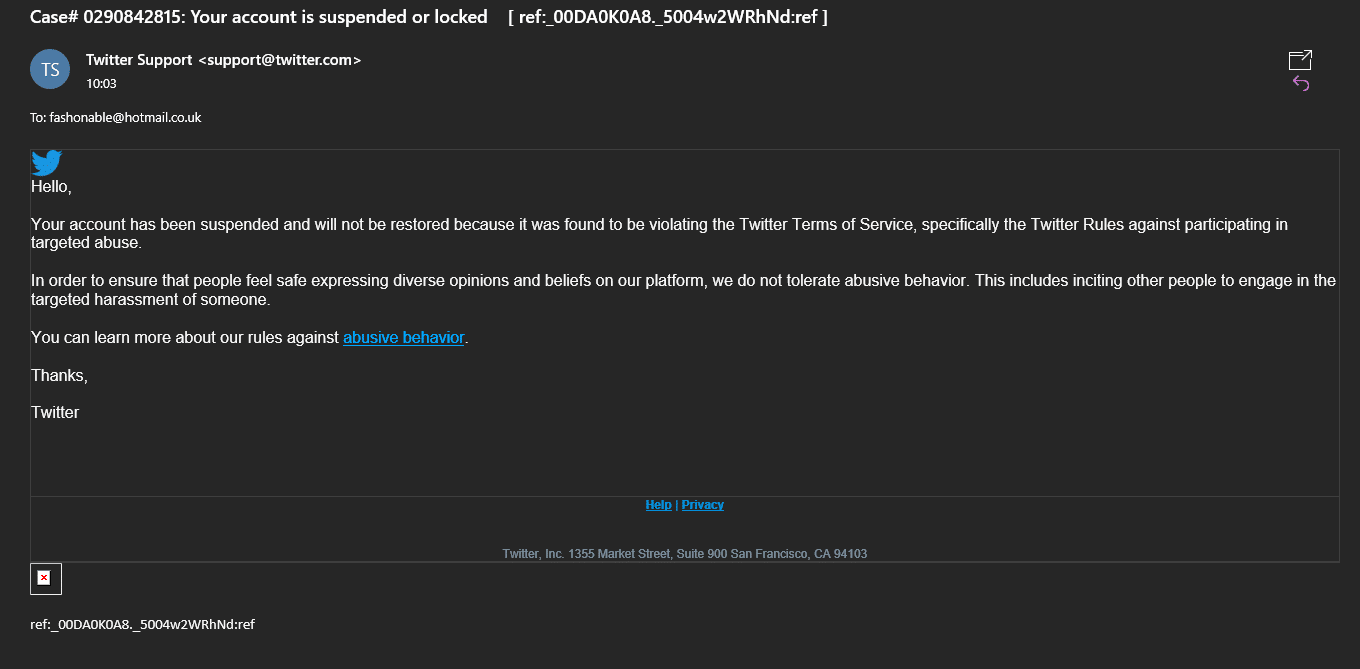The width and height of the screenshot is (1360, 669).
Task: Open the message in a new window
Action: [1300, 60]
